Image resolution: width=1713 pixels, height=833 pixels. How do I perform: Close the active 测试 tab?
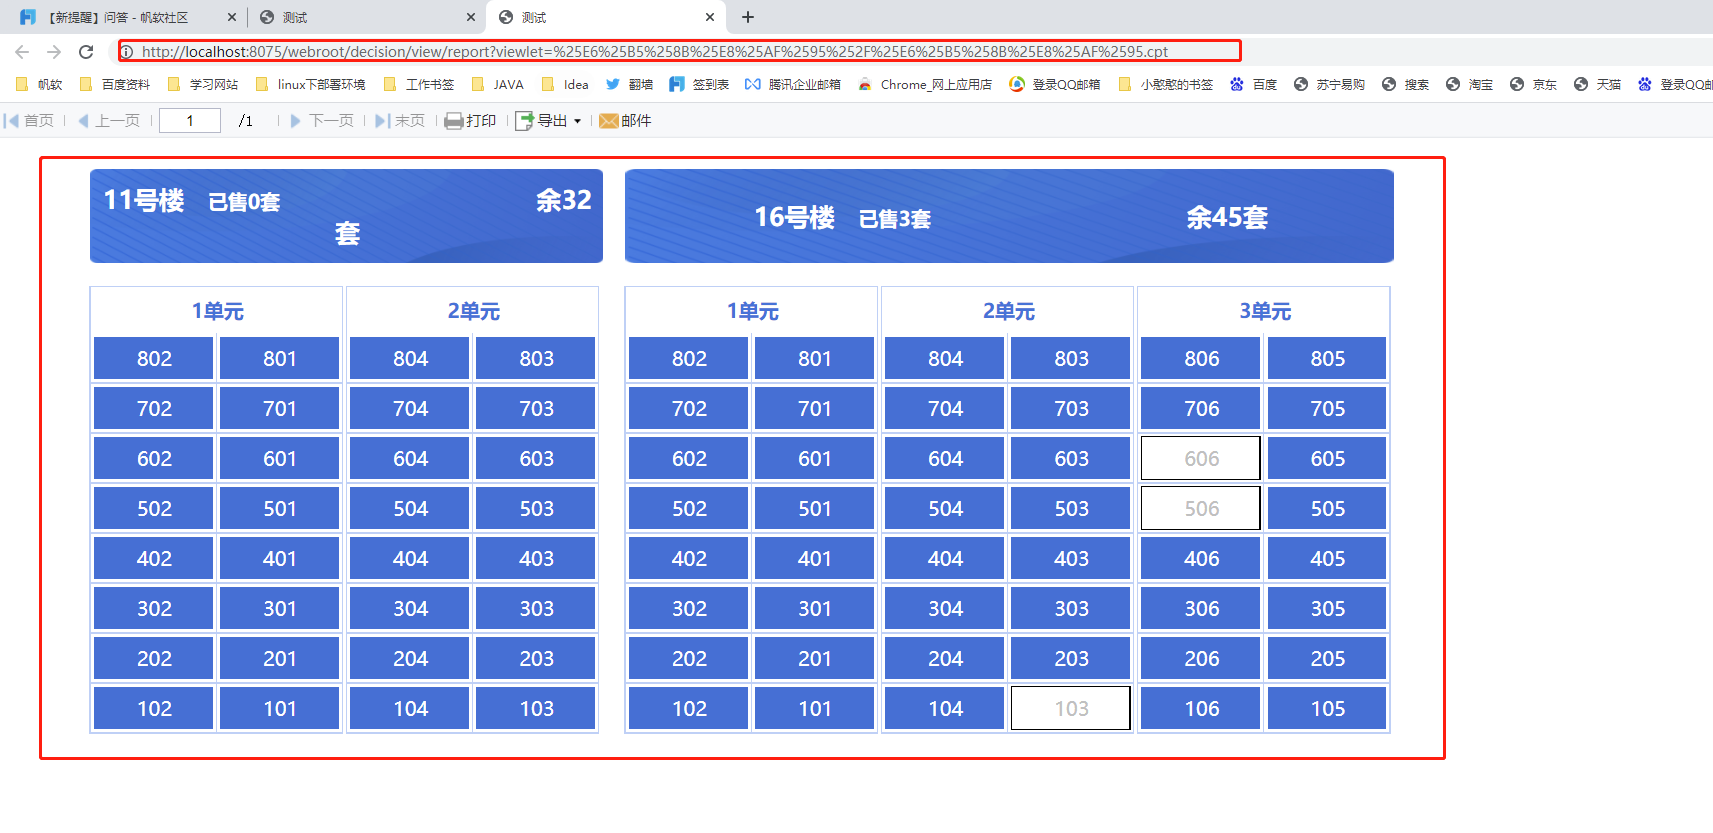coord(710,17)
